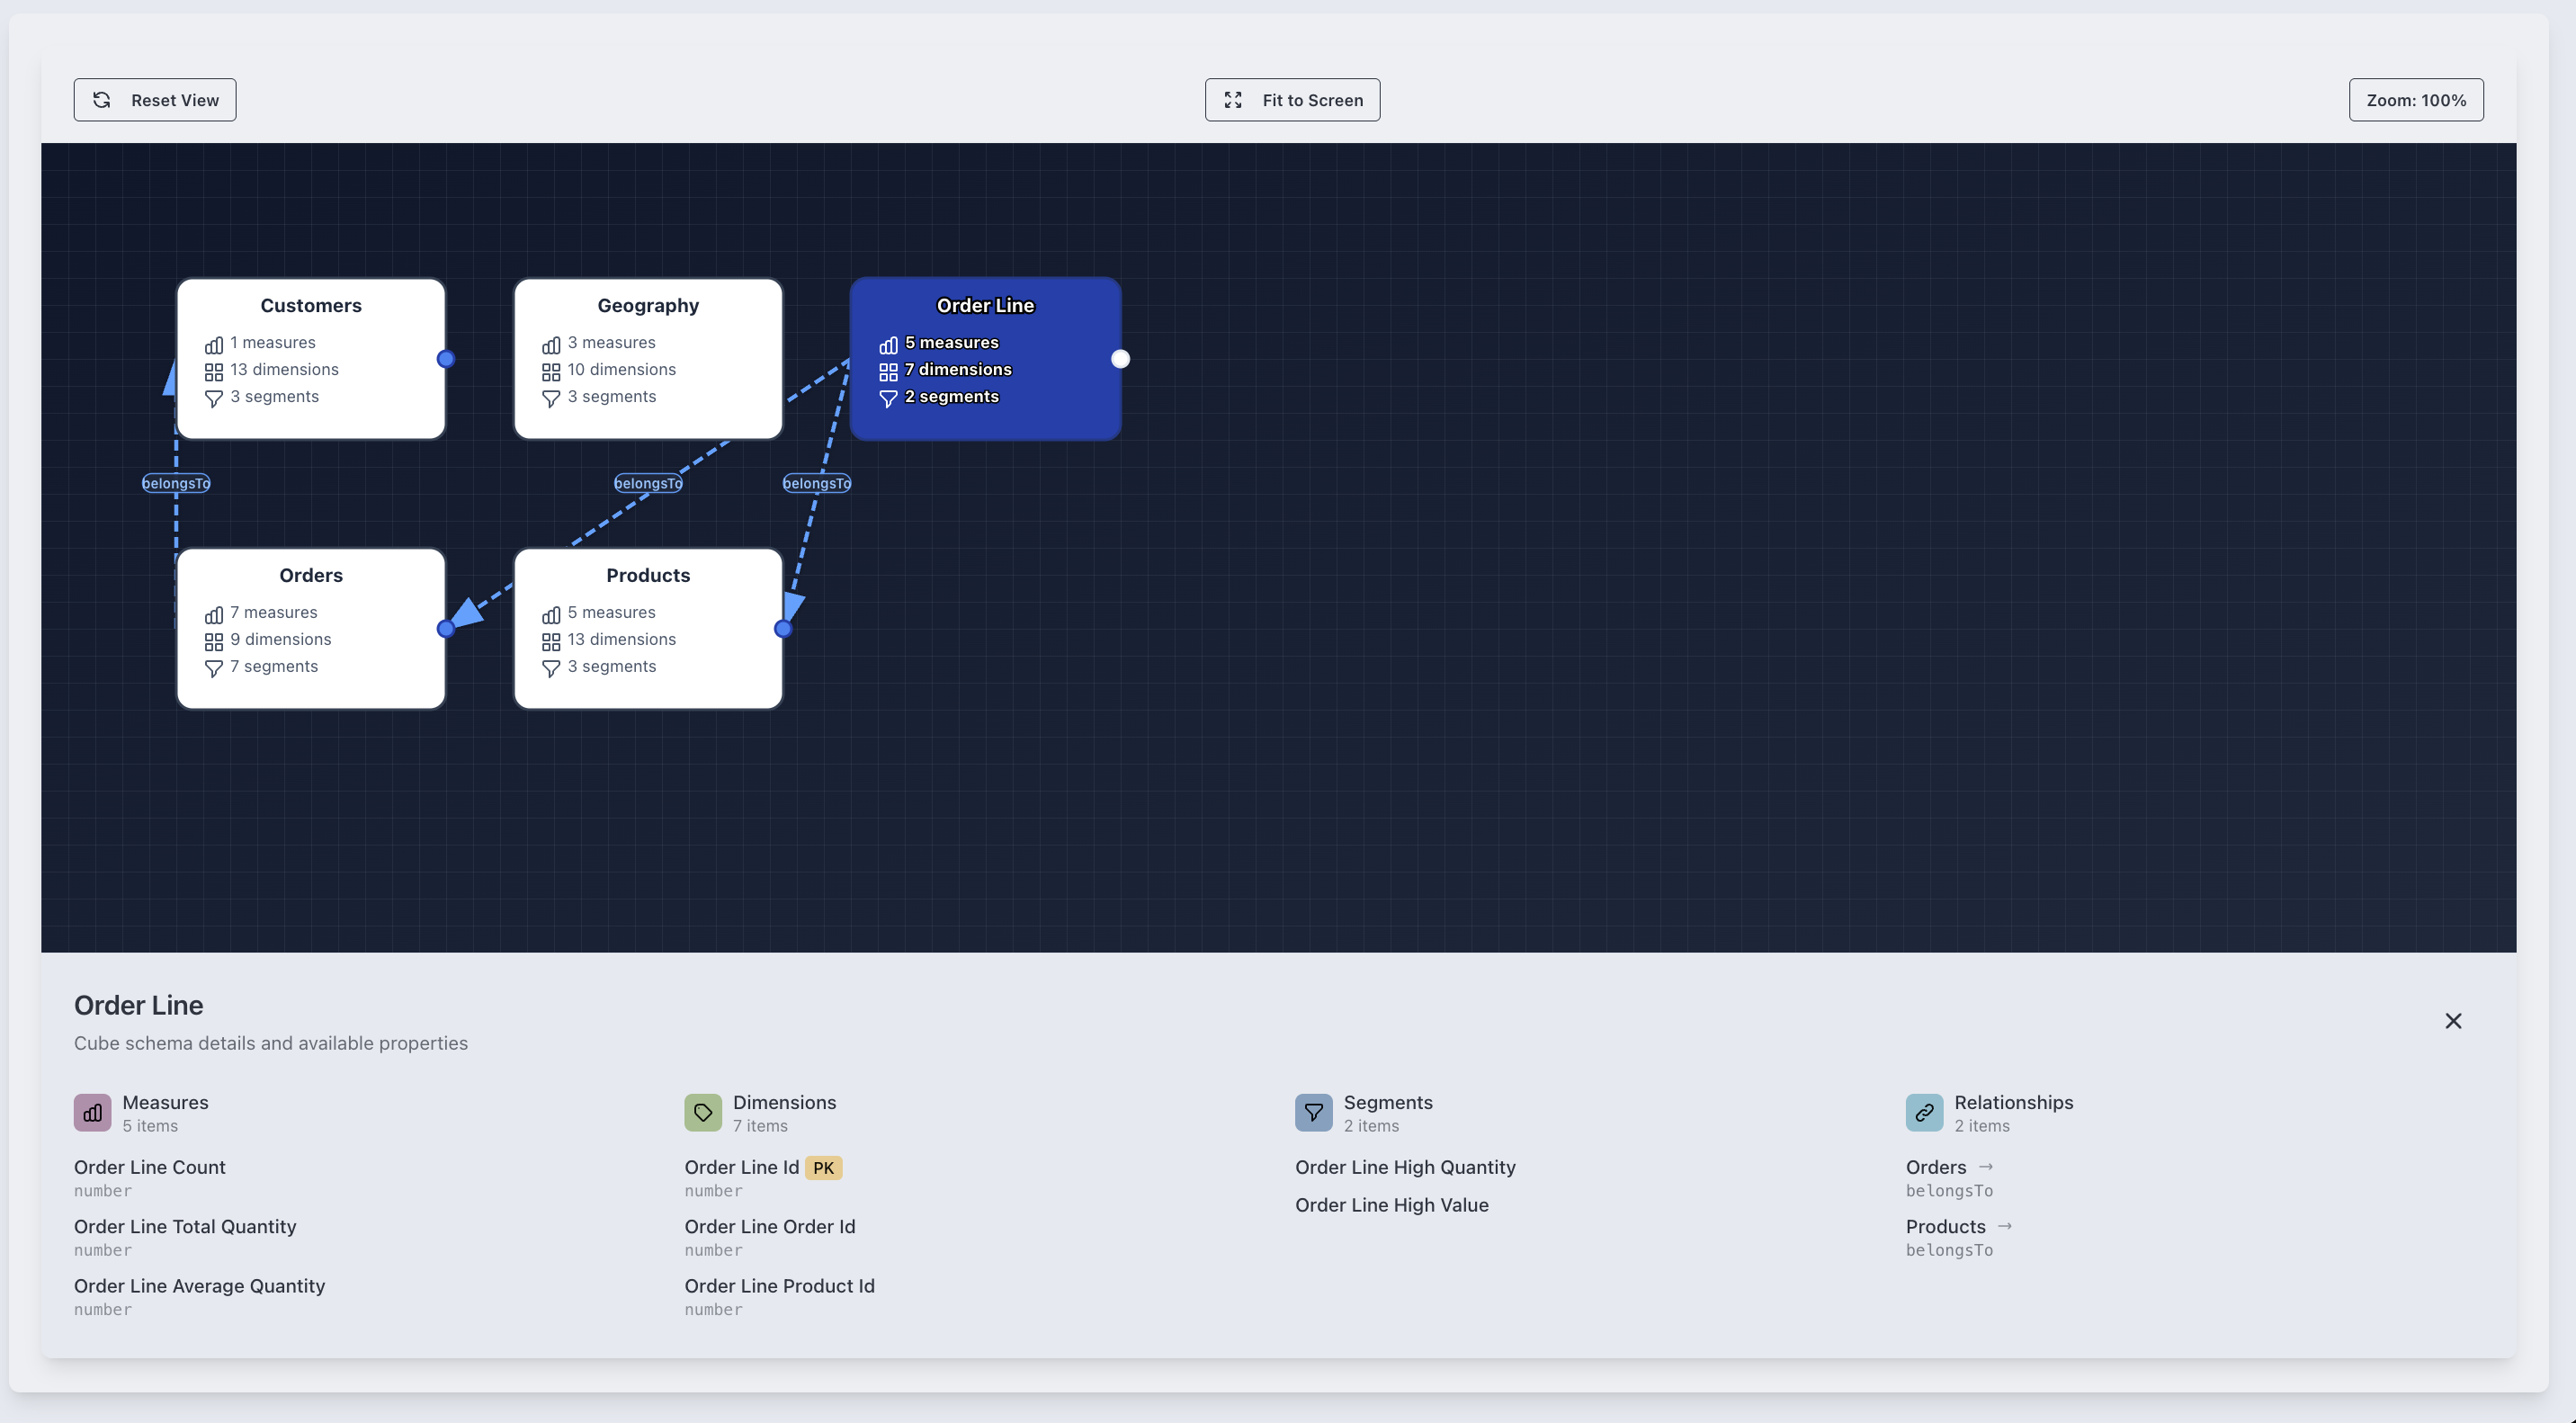Click the Orders node connection handle

446,629
